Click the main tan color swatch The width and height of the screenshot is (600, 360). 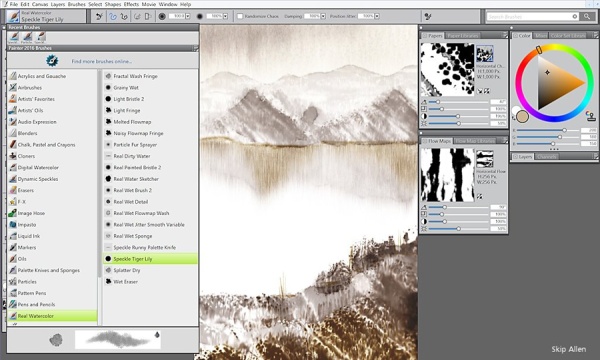522,116
